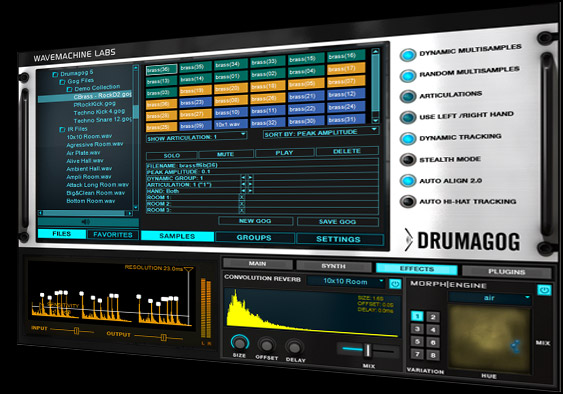This screenshot has width=563, height=394.
Task: Open the 10x10 Room reverb preset dropdown
Action: [x=346, y=281]
